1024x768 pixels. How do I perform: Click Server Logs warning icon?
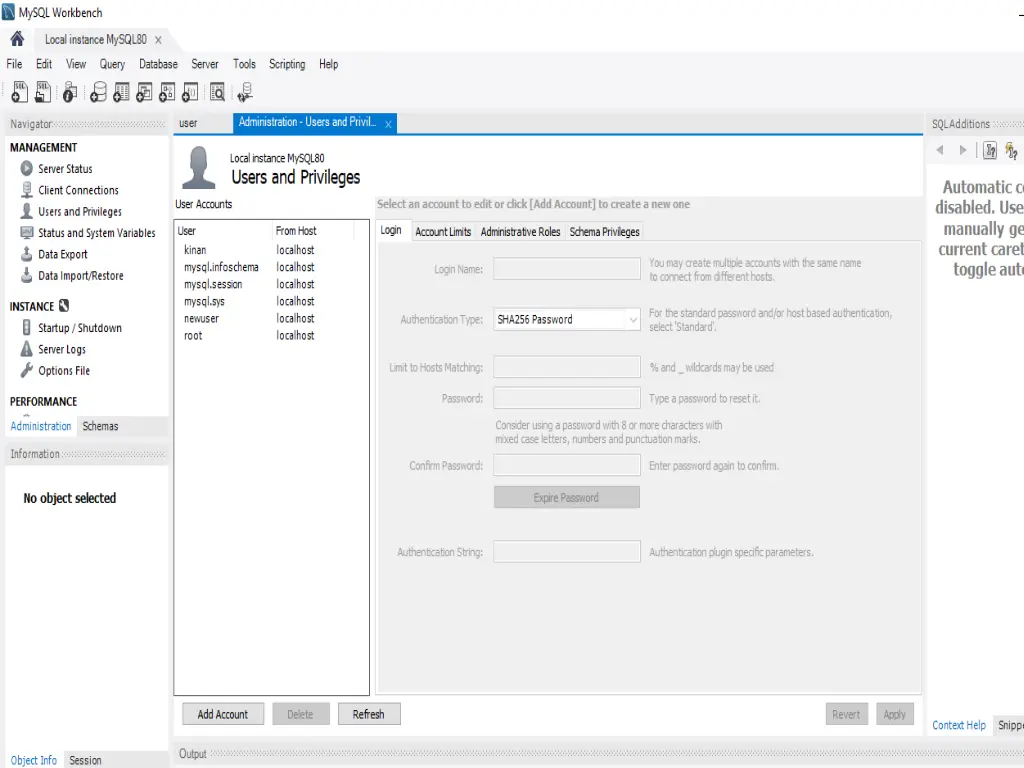tap(26, 349)
